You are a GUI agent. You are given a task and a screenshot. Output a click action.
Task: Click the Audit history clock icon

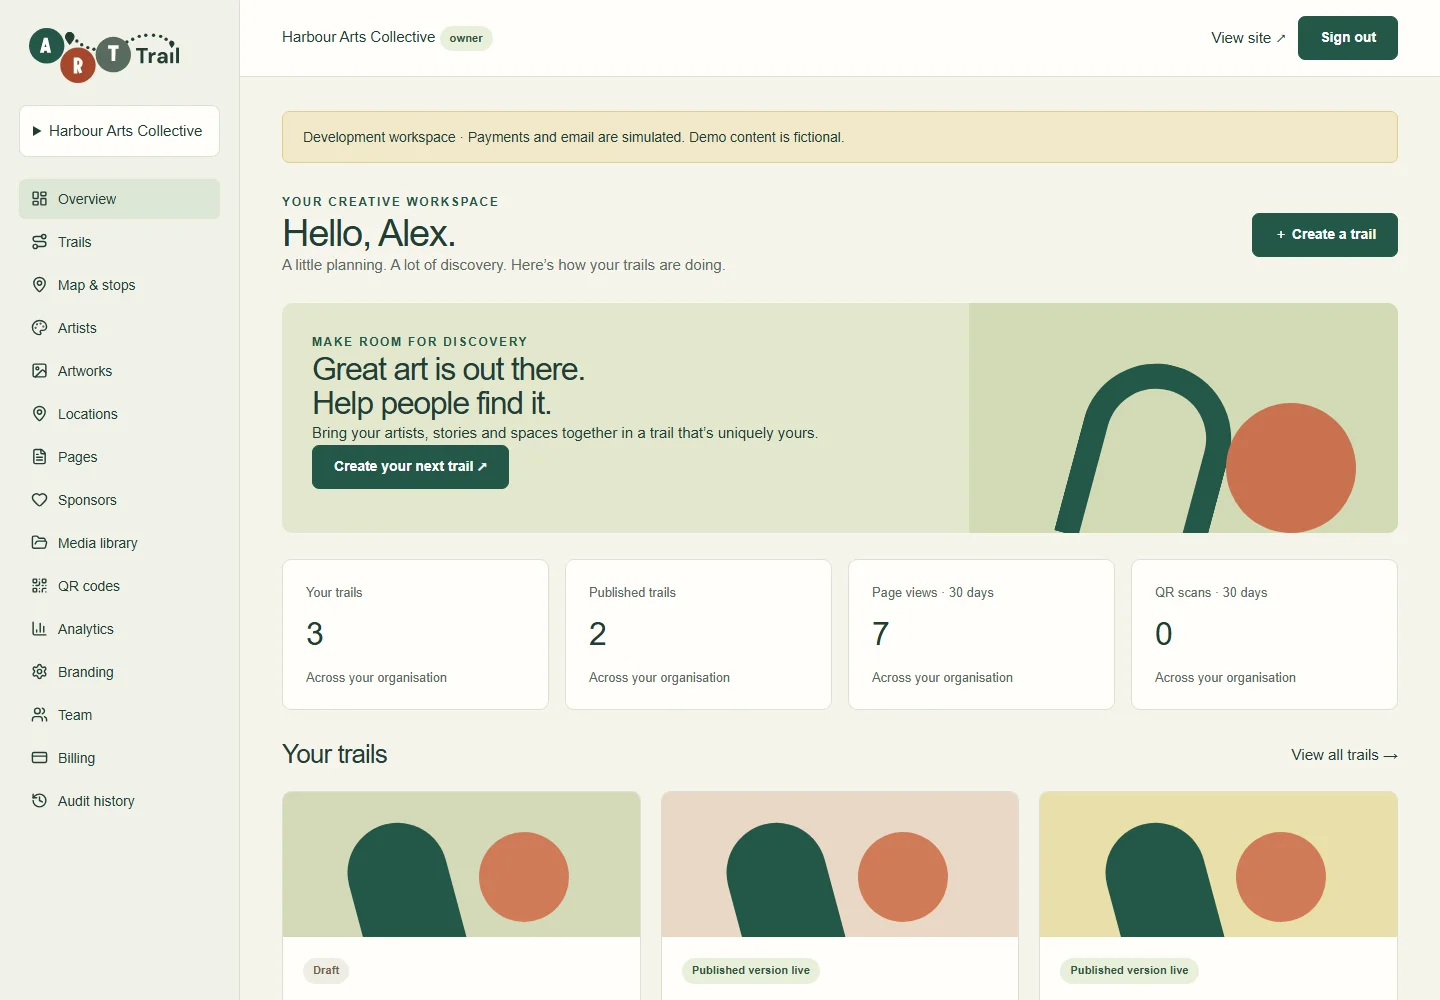point(39,801)
